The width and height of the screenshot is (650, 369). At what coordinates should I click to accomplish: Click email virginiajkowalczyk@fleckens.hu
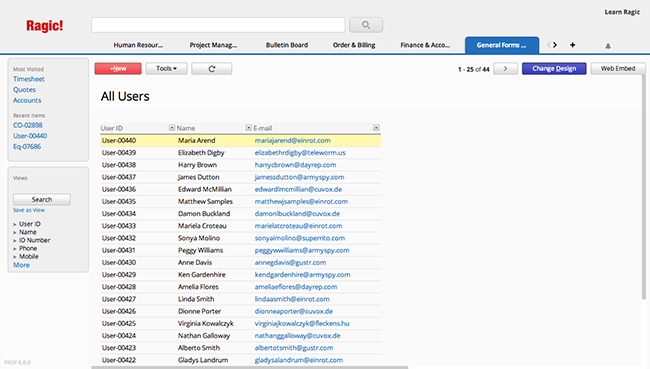point(302,323)
